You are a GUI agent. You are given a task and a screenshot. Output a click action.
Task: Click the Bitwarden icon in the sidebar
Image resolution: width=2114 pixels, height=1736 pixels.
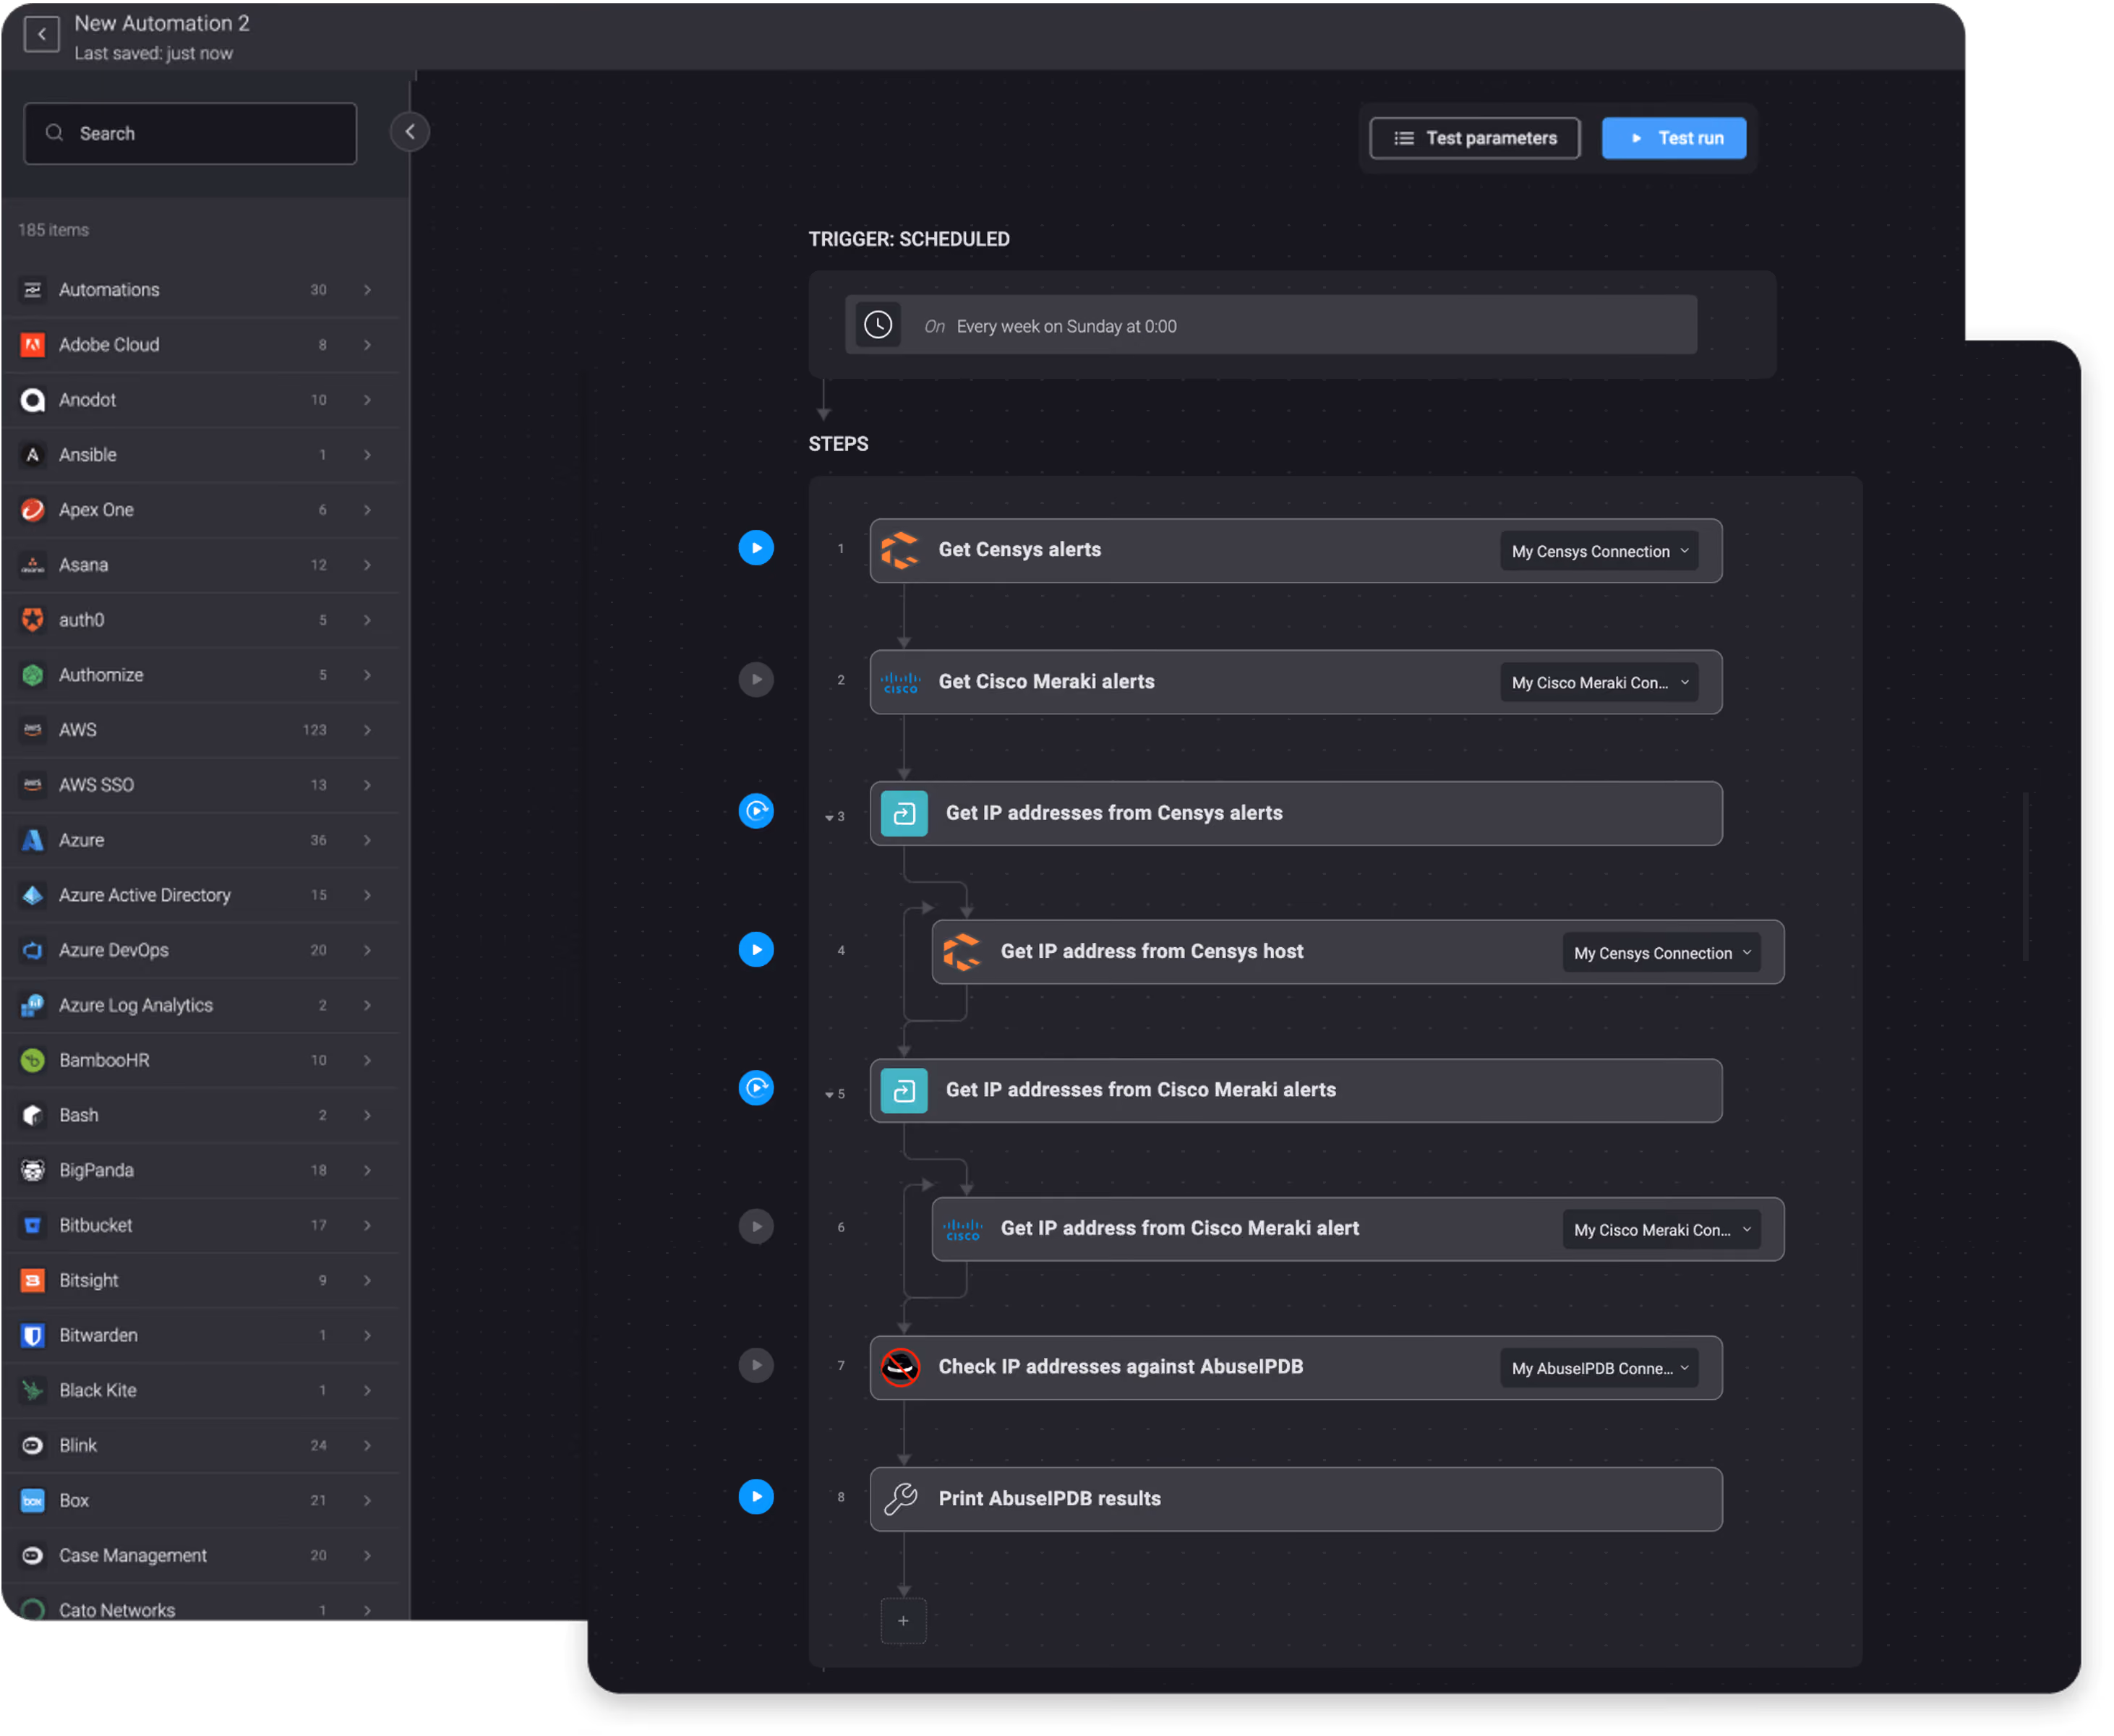(x=33, y=1336)
